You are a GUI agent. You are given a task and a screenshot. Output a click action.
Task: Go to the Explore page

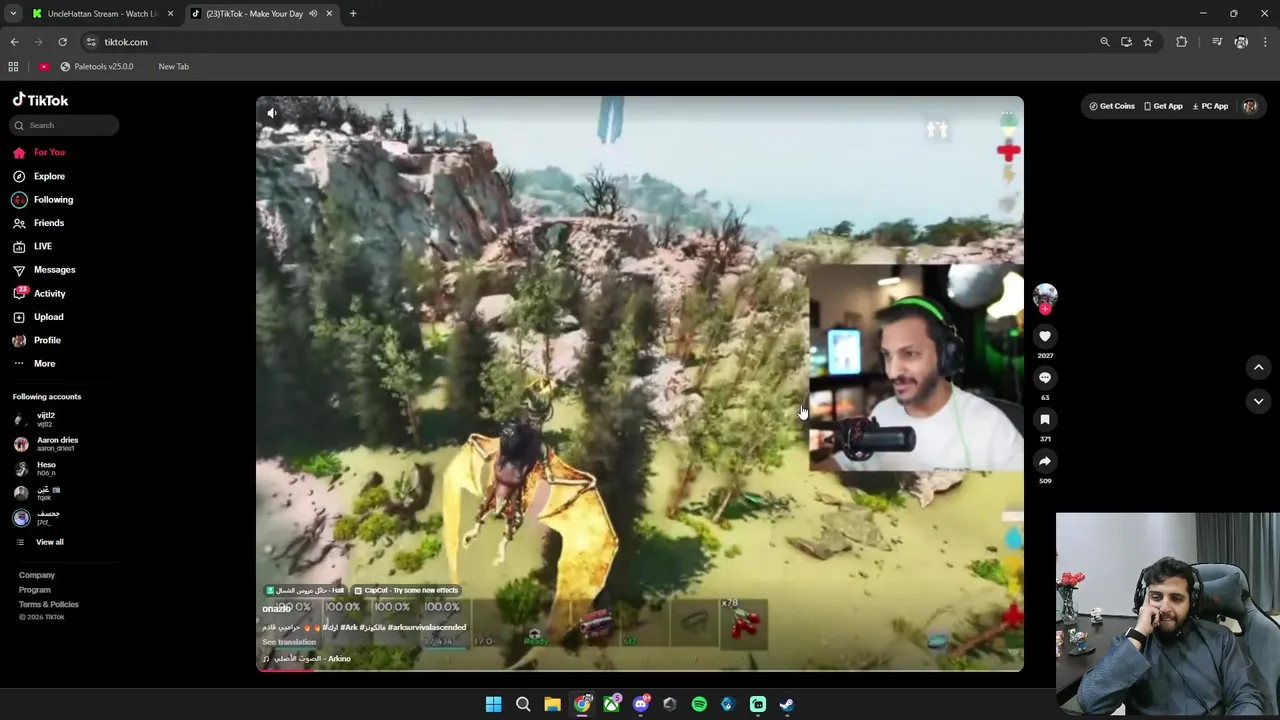[x=40, y=176]
